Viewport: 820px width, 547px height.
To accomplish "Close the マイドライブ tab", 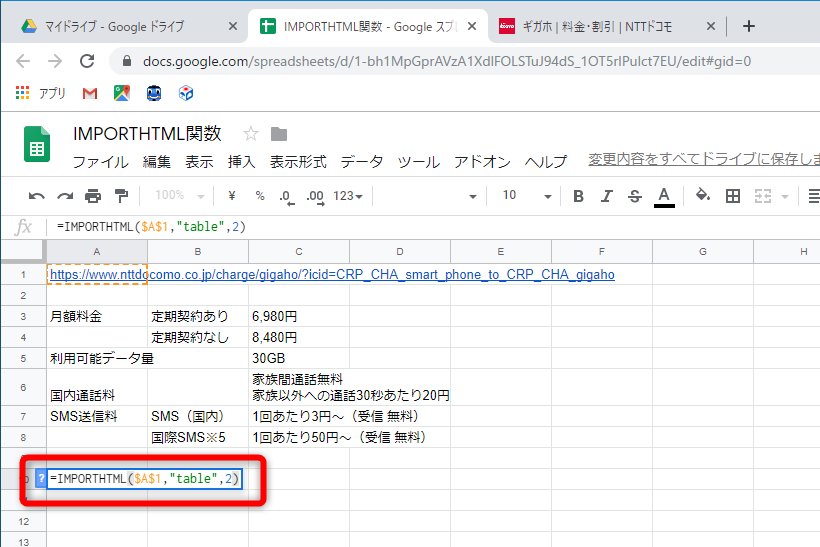I will coord(233,26).
